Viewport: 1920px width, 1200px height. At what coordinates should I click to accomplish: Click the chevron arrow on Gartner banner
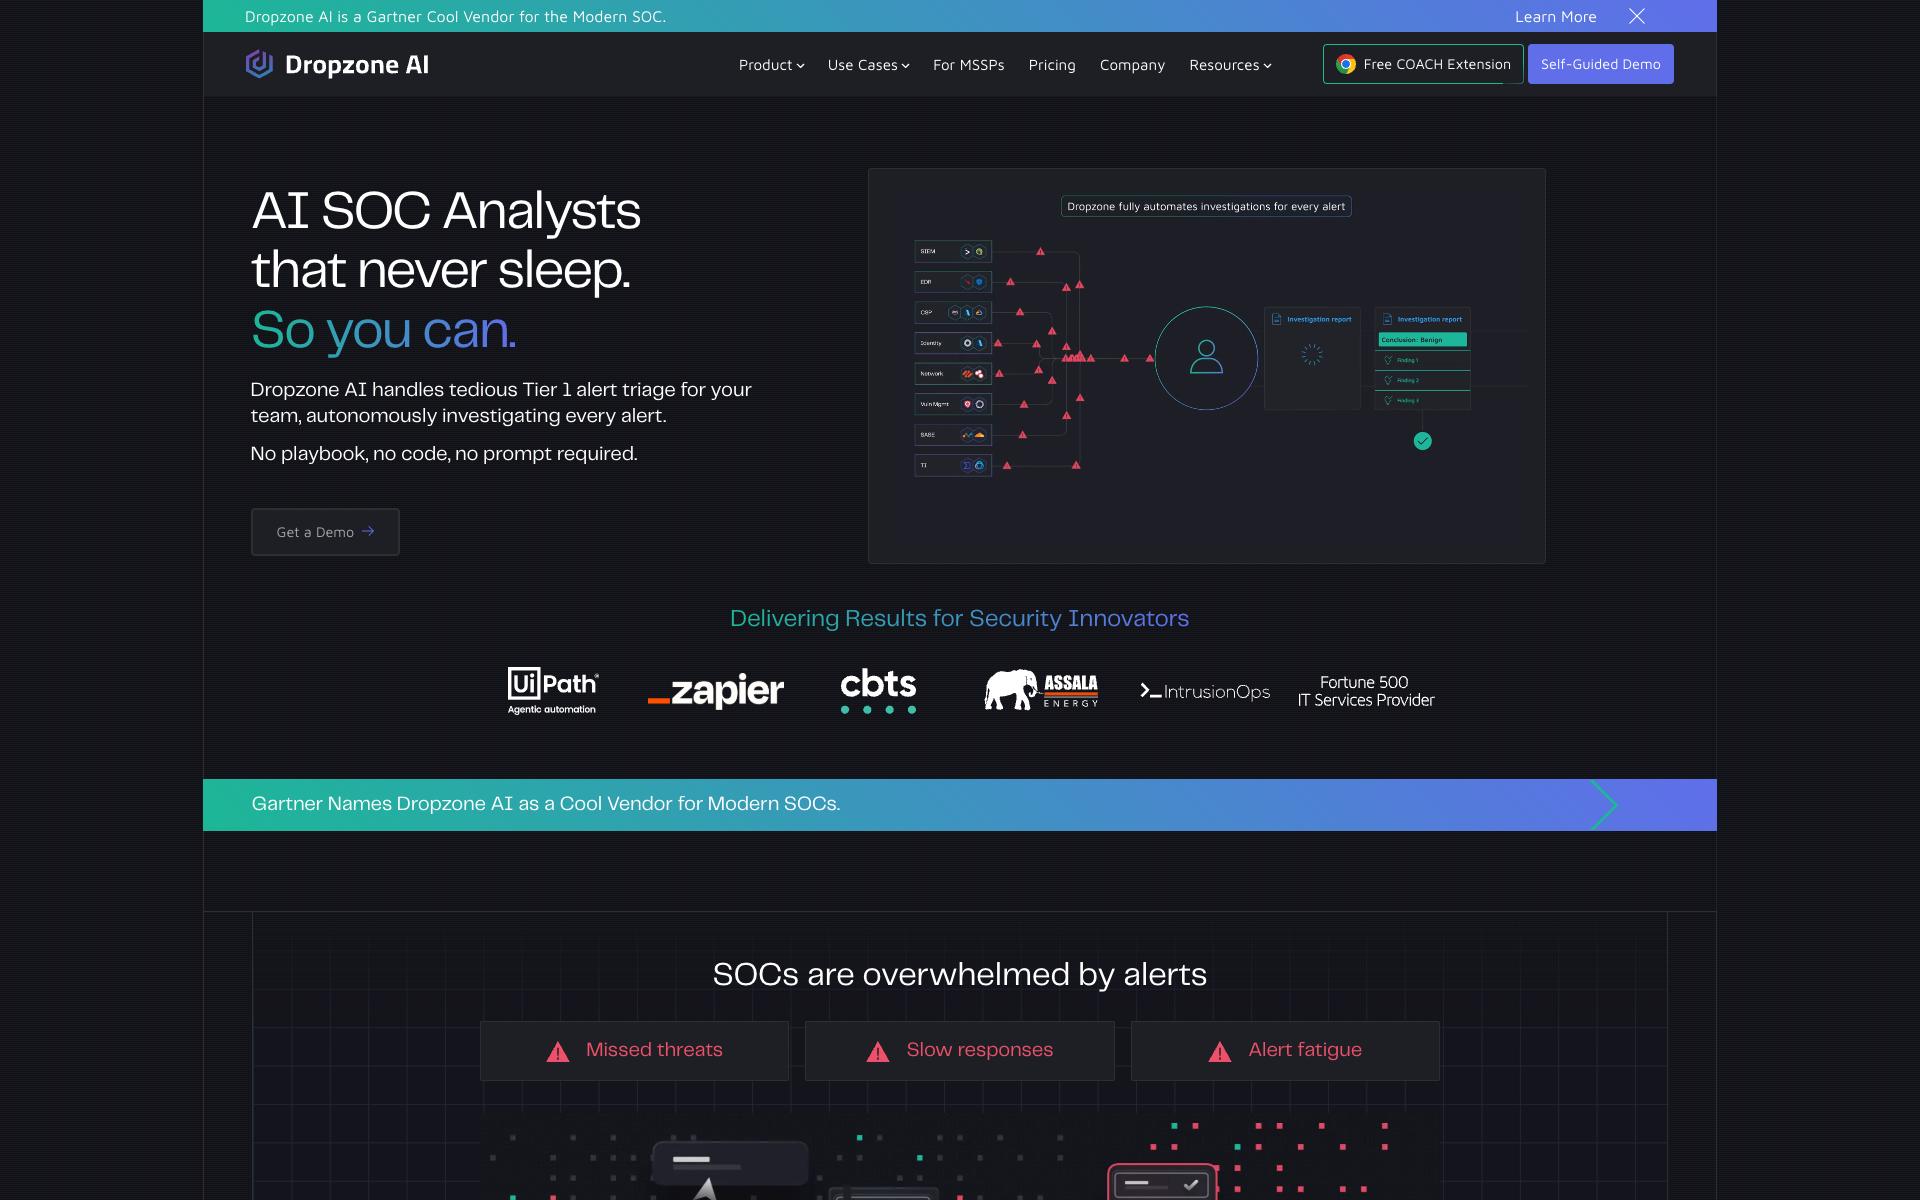pos(1604,805)
